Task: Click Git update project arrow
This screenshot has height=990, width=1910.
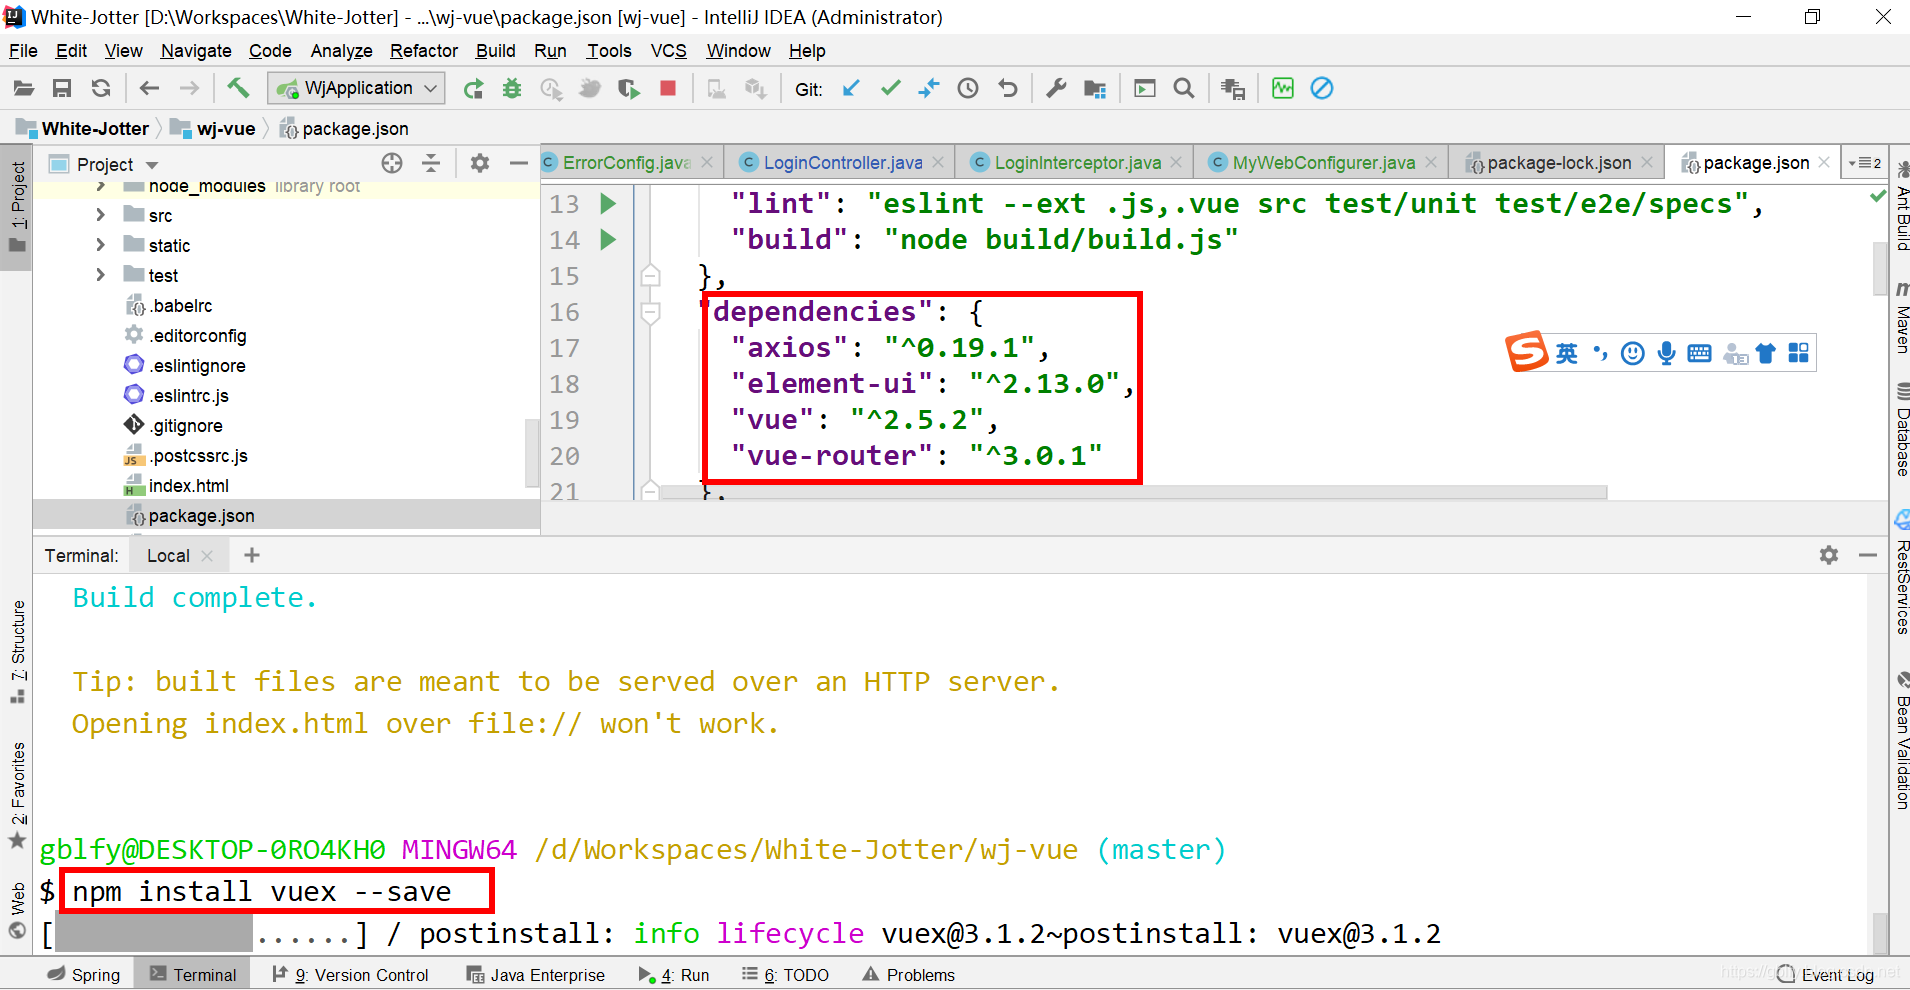Action: click(x=851, y=89)
